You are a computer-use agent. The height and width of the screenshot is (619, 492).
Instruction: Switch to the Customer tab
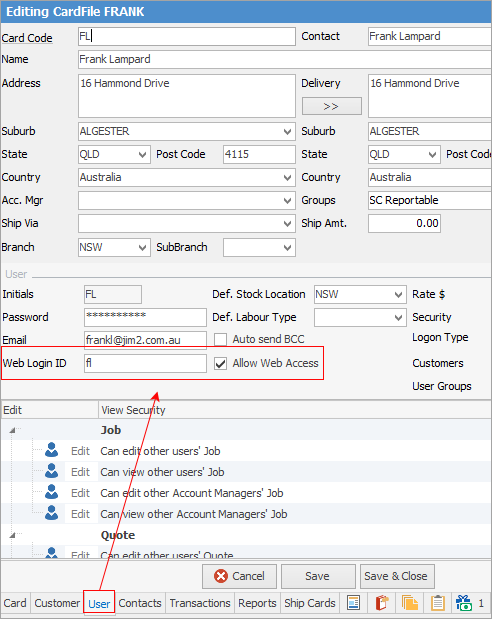tap(57, 603)
